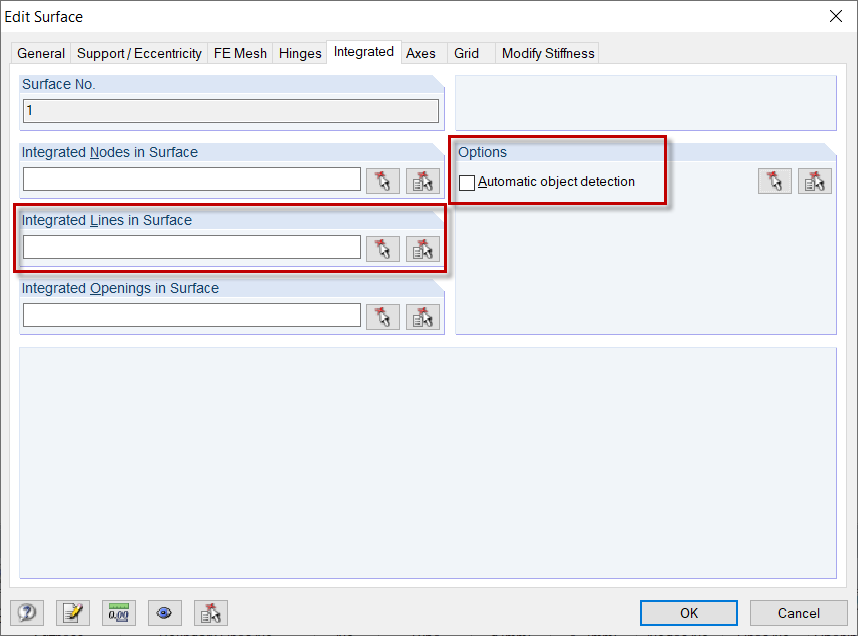Switch to the FE Mesh tab
The width and height of the screenshot is (858, 636).
(x=240, y=53)
